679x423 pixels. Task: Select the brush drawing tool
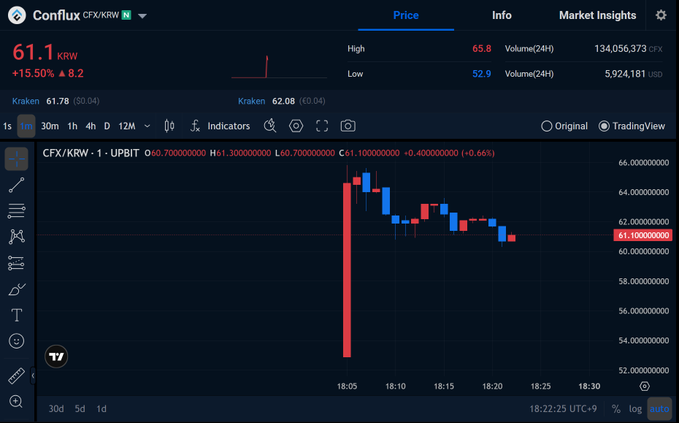pos(16,289)
